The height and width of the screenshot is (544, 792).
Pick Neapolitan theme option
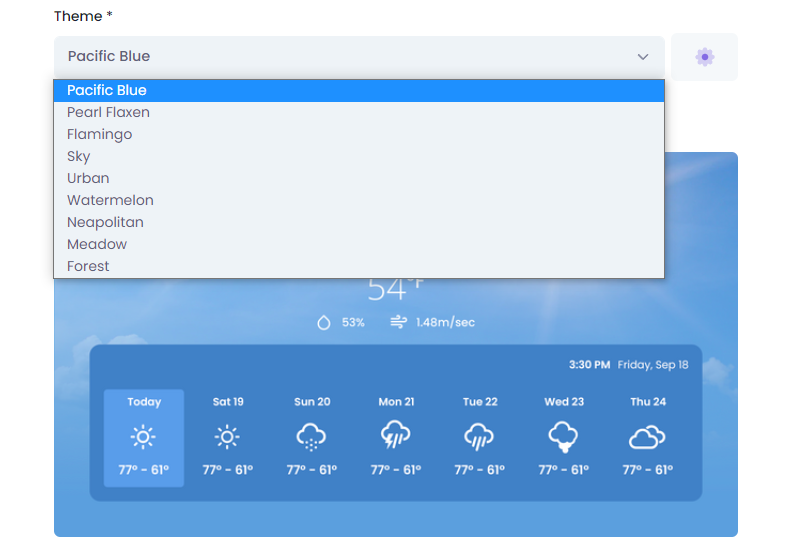coord(359,222)
